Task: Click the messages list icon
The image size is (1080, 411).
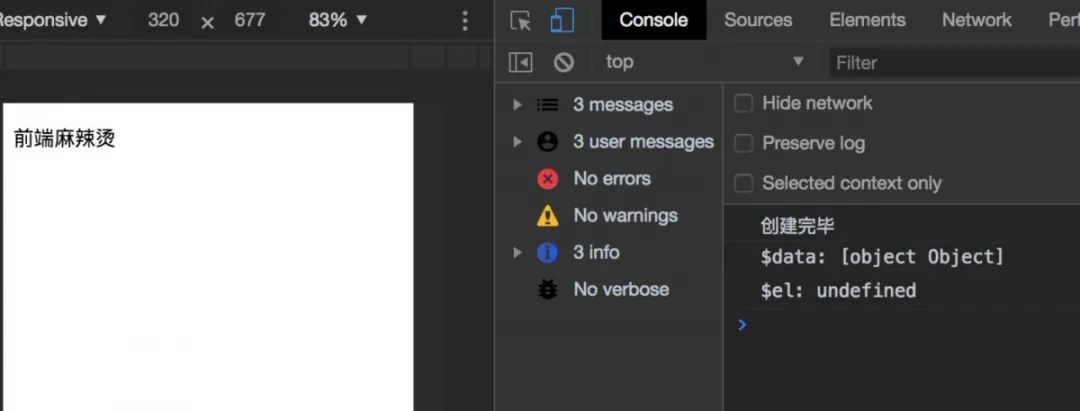Action: click(x=548, y=105)
